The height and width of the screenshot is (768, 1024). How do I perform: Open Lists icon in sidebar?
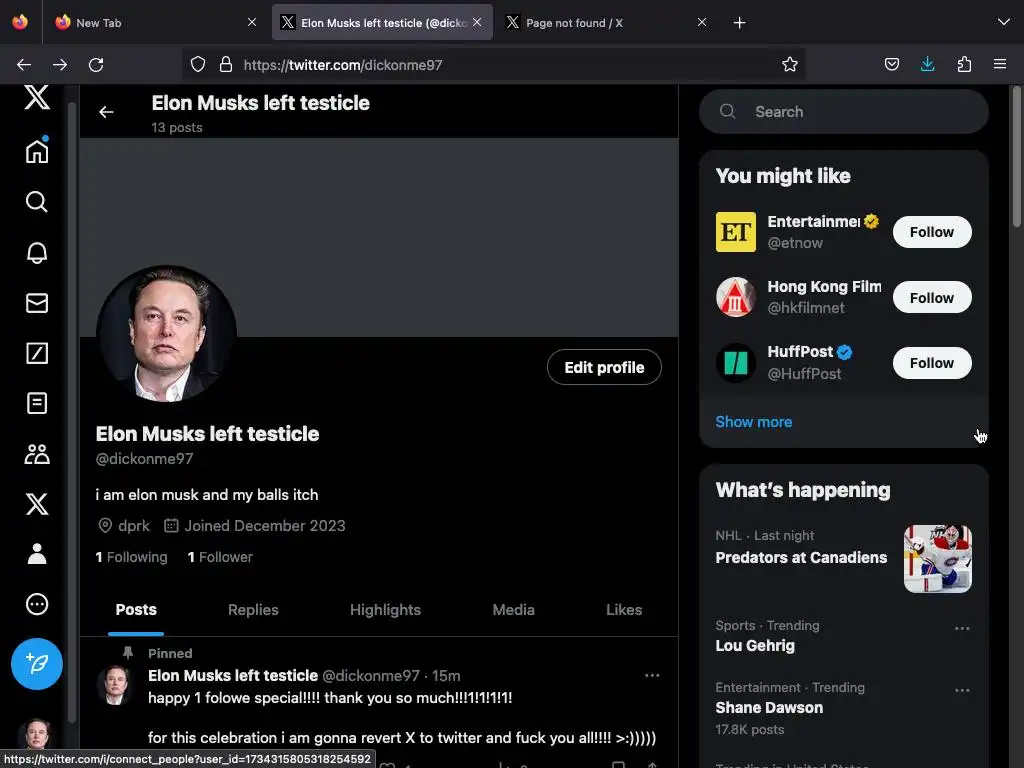click(37, 404)
